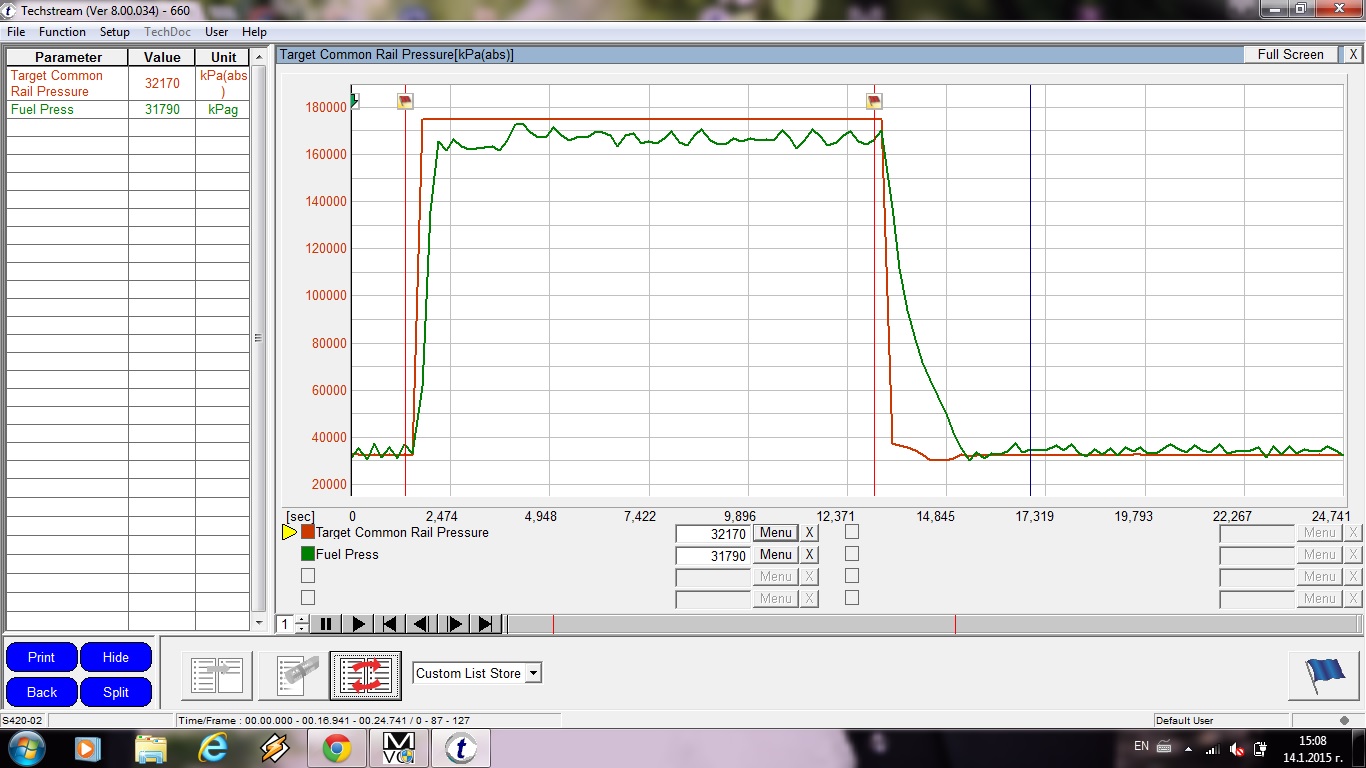Click the red arrows swap list icon

[366, 675]
